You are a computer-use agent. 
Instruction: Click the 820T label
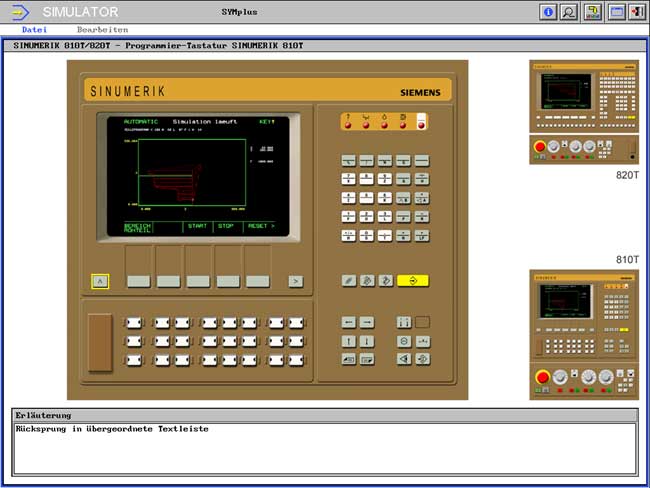pyautogui.click(x=627, y=175)
